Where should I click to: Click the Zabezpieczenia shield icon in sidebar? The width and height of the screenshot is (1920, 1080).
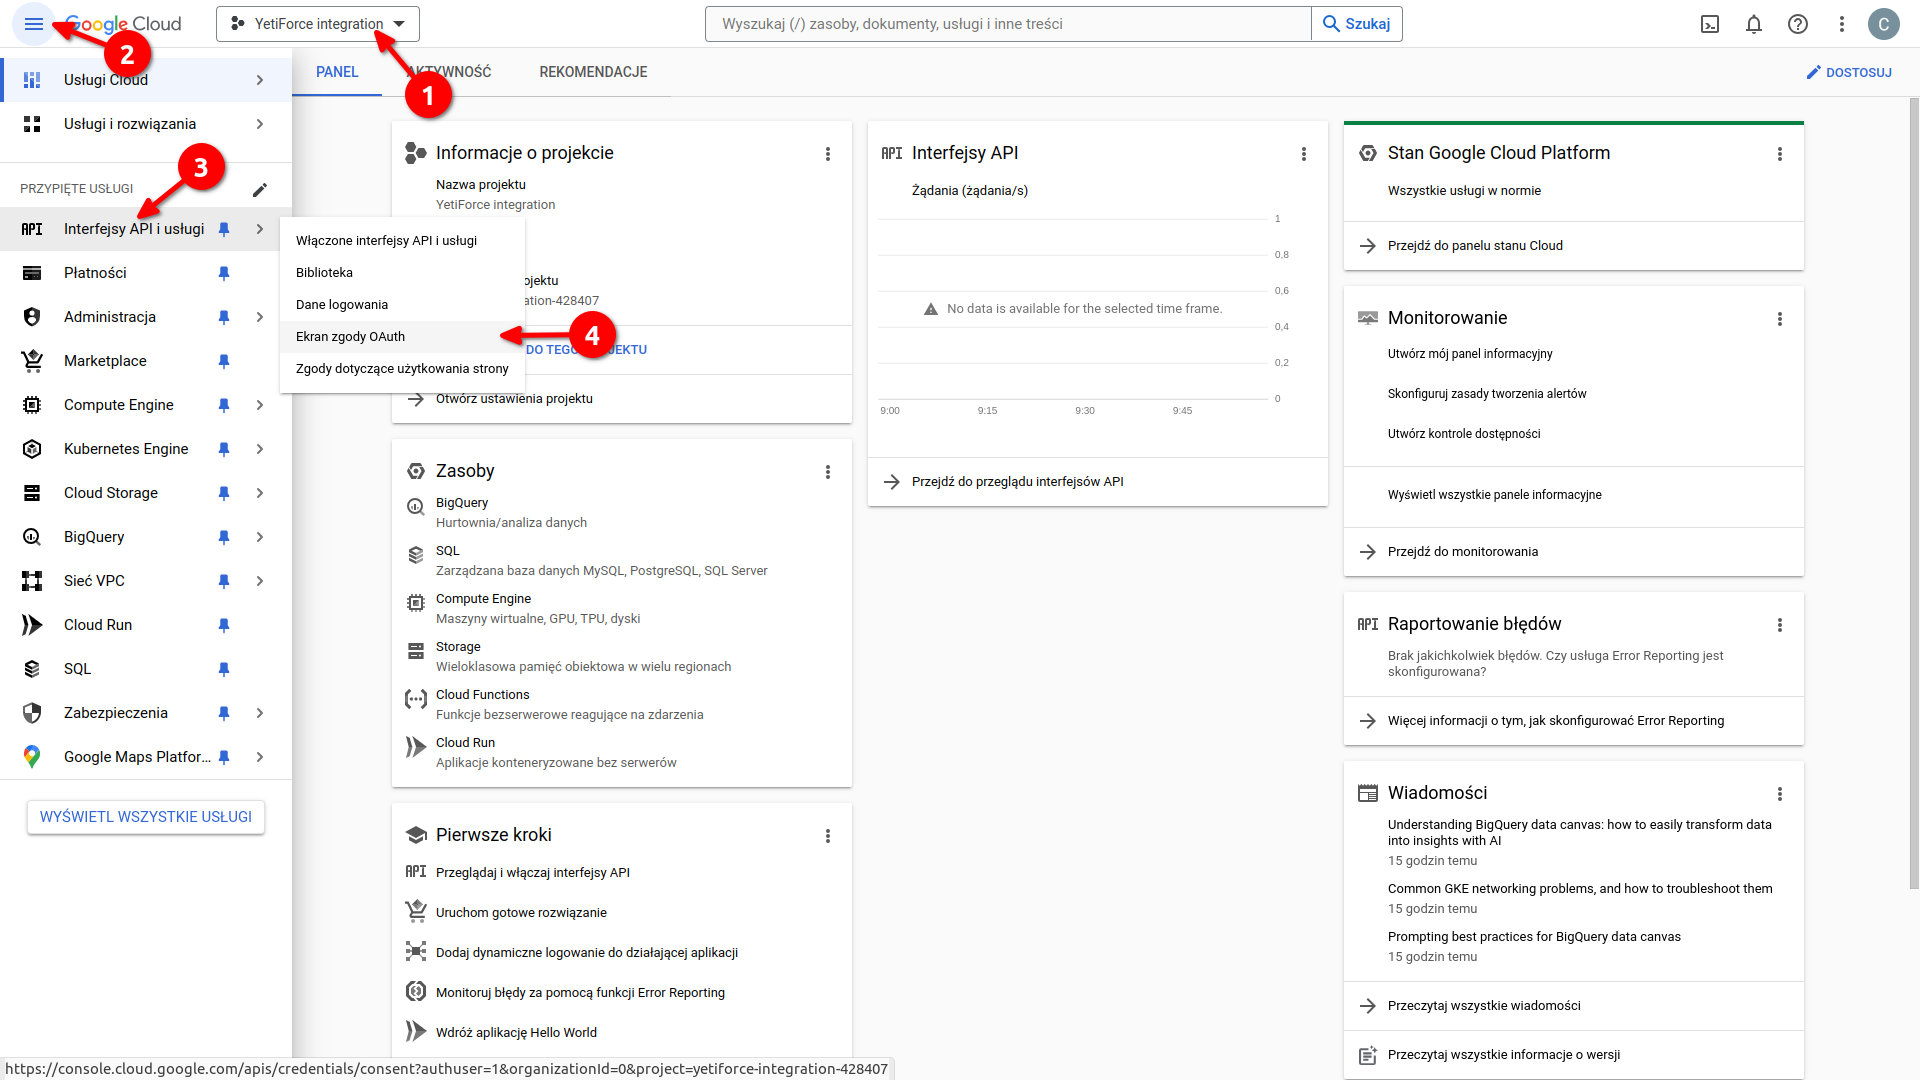pyautogui.click(x=32, y=713)
